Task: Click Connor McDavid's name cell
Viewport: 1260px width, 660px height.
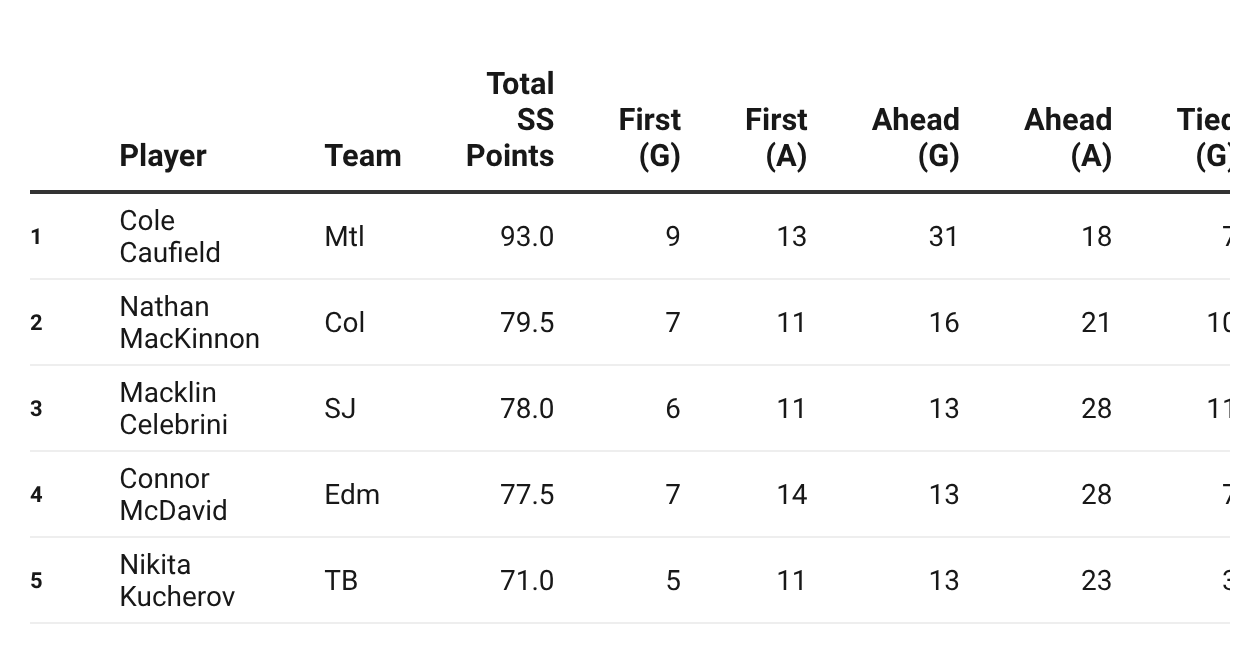Action: [x=173, y=495]
